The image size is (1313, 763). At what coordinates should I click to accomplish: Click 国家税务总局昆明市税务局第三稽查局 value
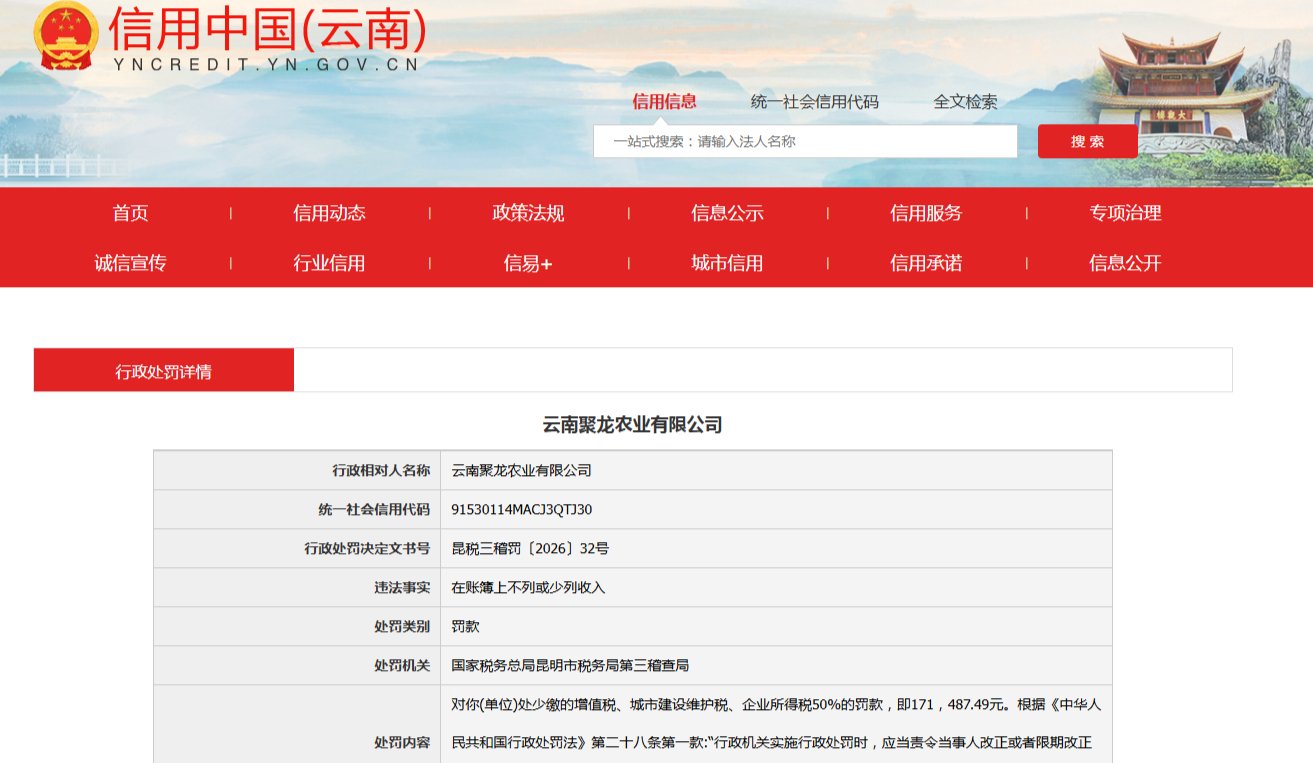point(570,665)
